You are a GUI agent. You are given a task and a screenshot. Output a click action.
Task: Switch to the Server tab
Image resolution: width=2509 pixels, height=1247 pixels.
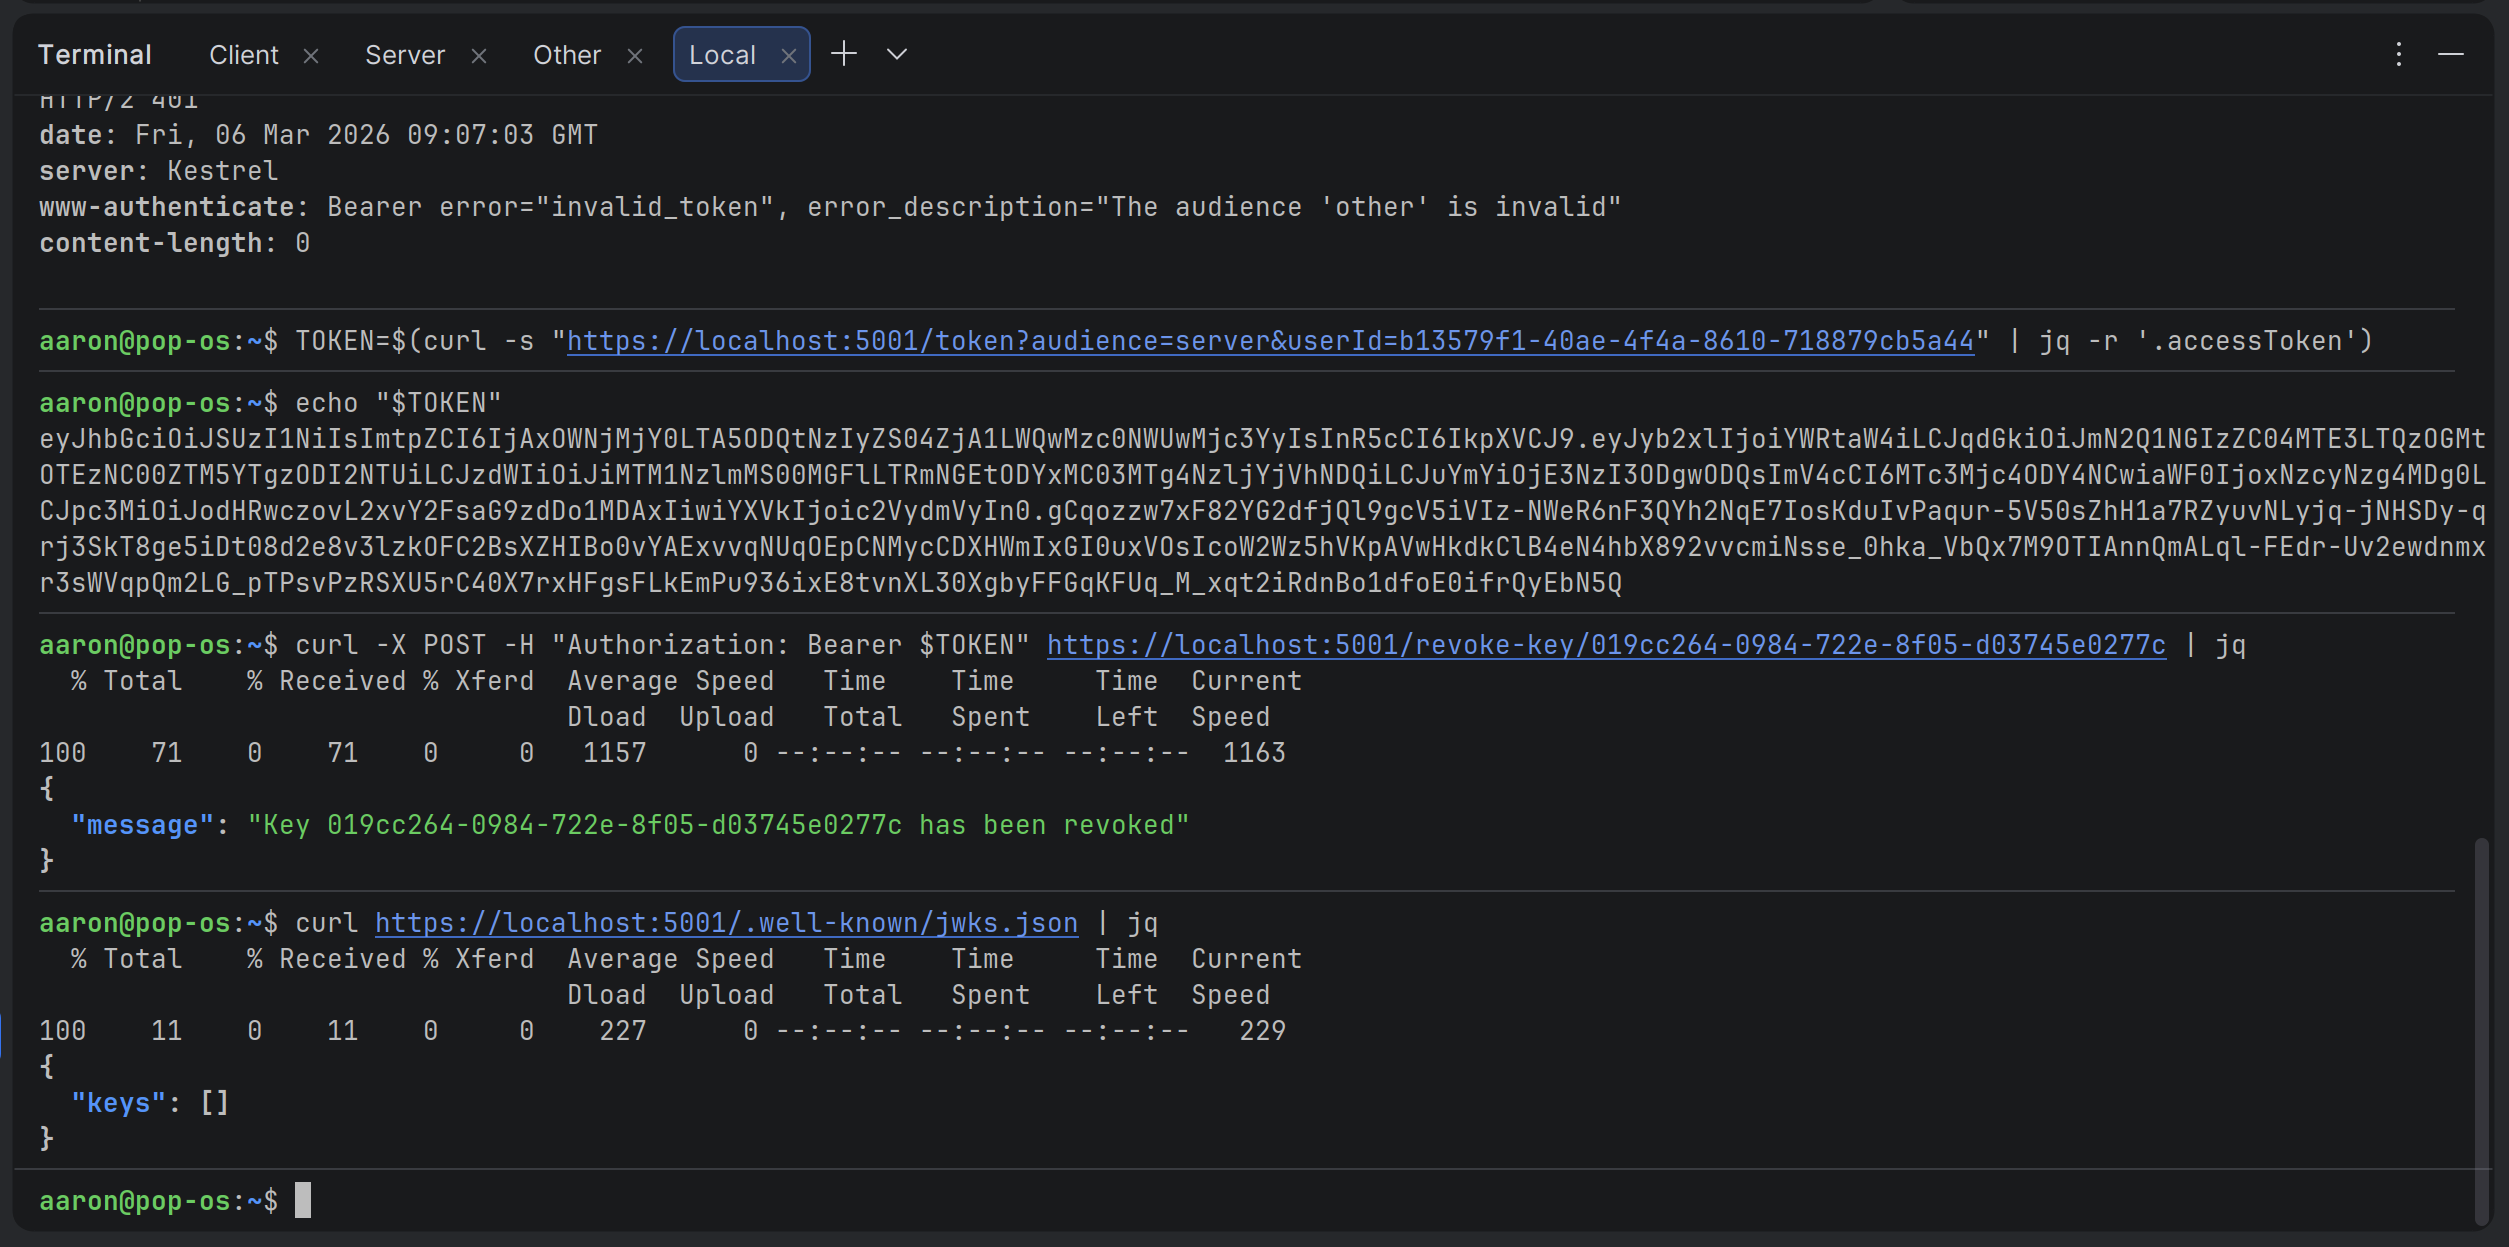tap(404, 55)
